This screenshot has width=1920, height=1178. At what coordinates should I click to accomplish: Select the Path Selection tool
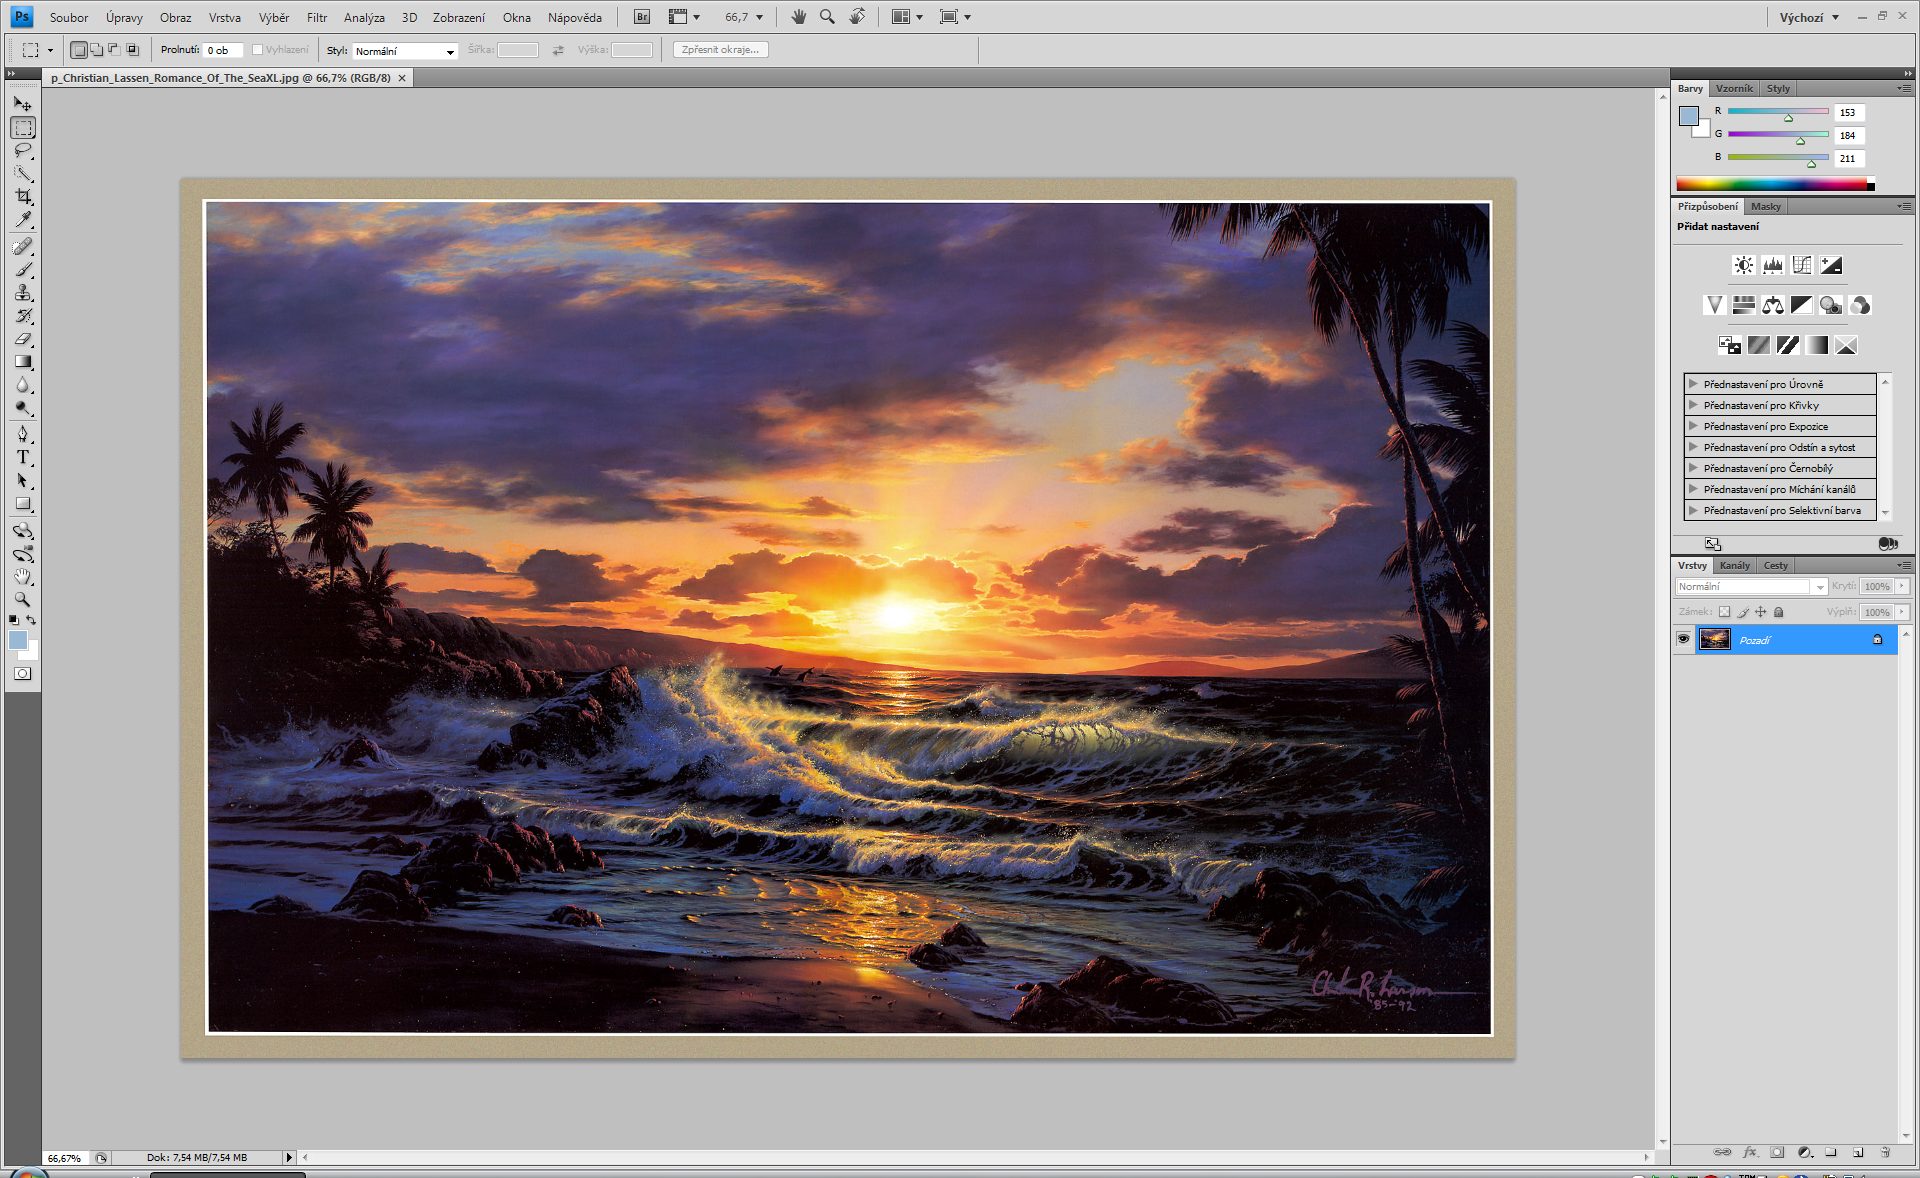[23, 481]
